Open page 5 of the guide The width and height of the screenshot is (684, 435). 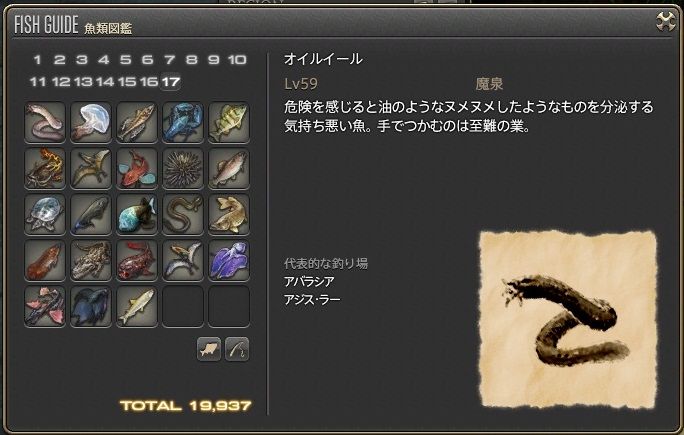pyautogui.click(x=126, y=60)
